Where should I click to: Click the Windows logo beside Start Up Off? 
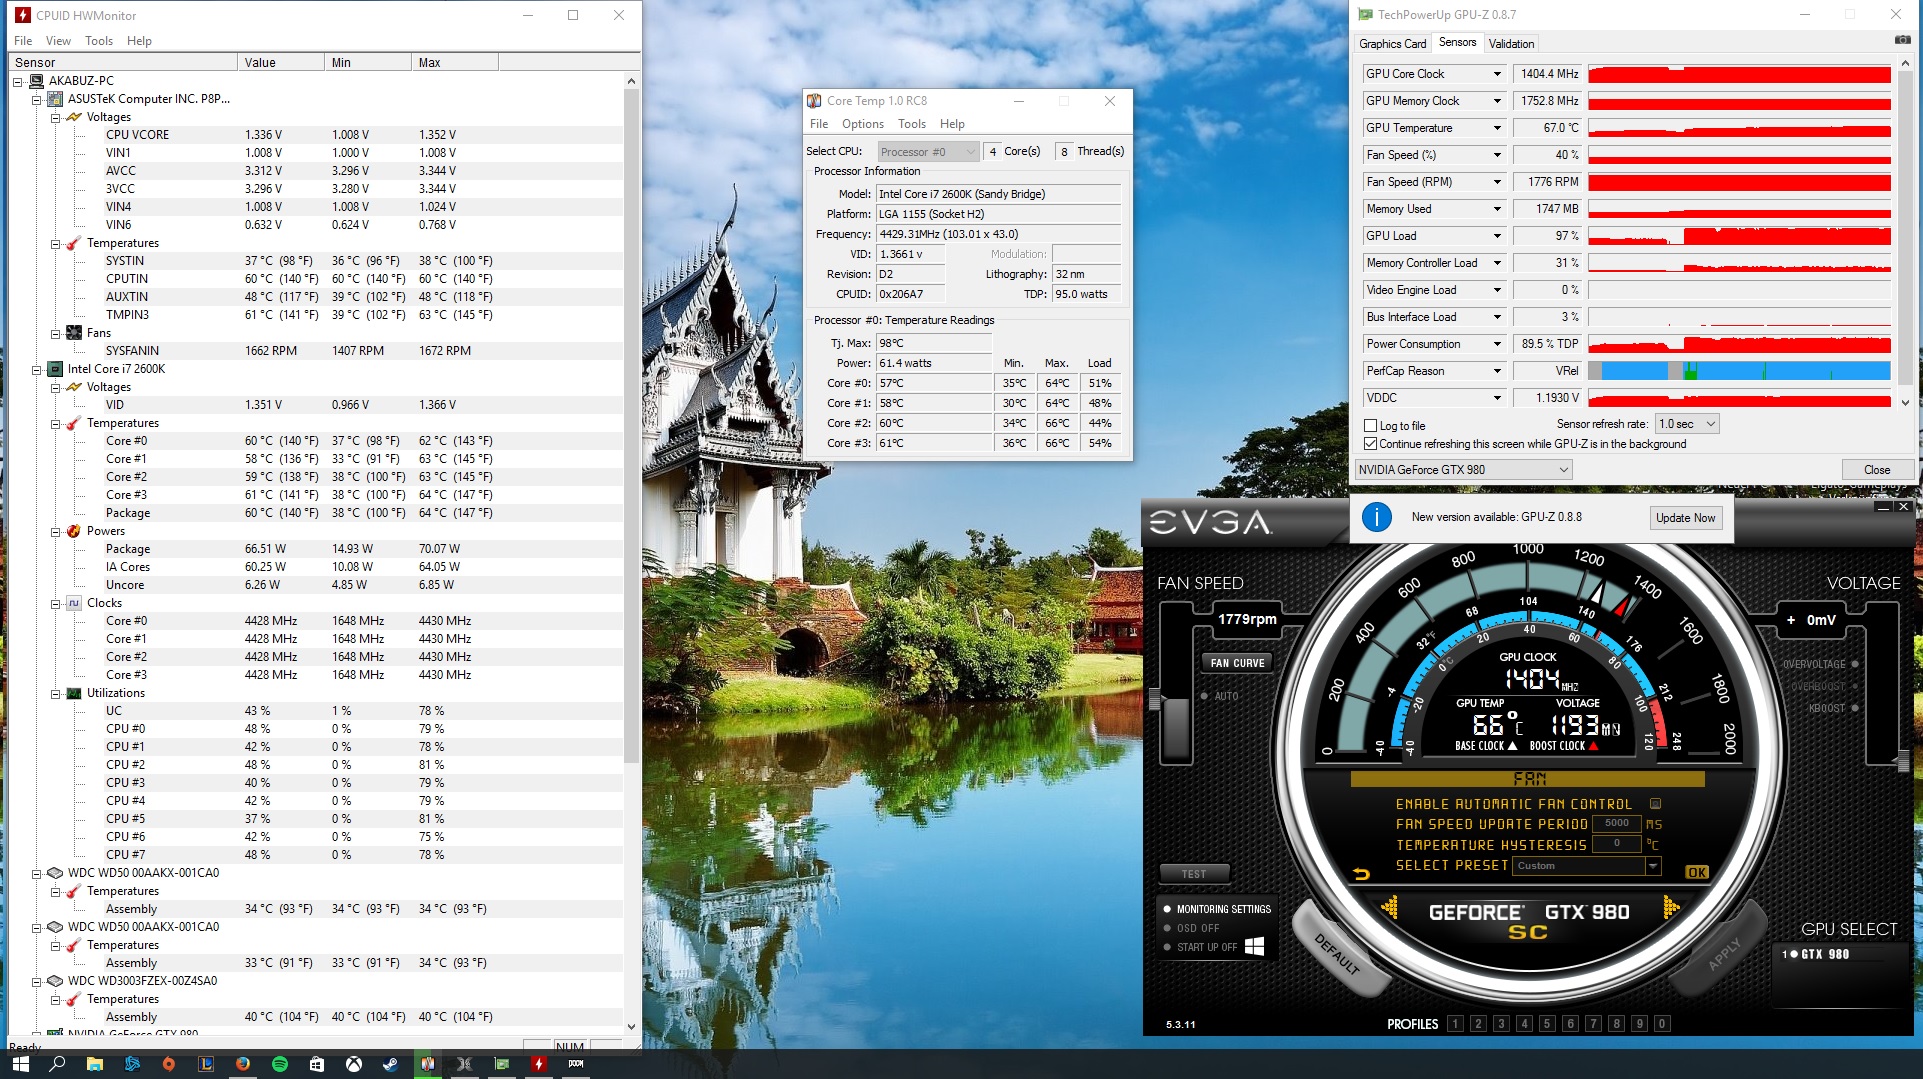pos(1255,946)
